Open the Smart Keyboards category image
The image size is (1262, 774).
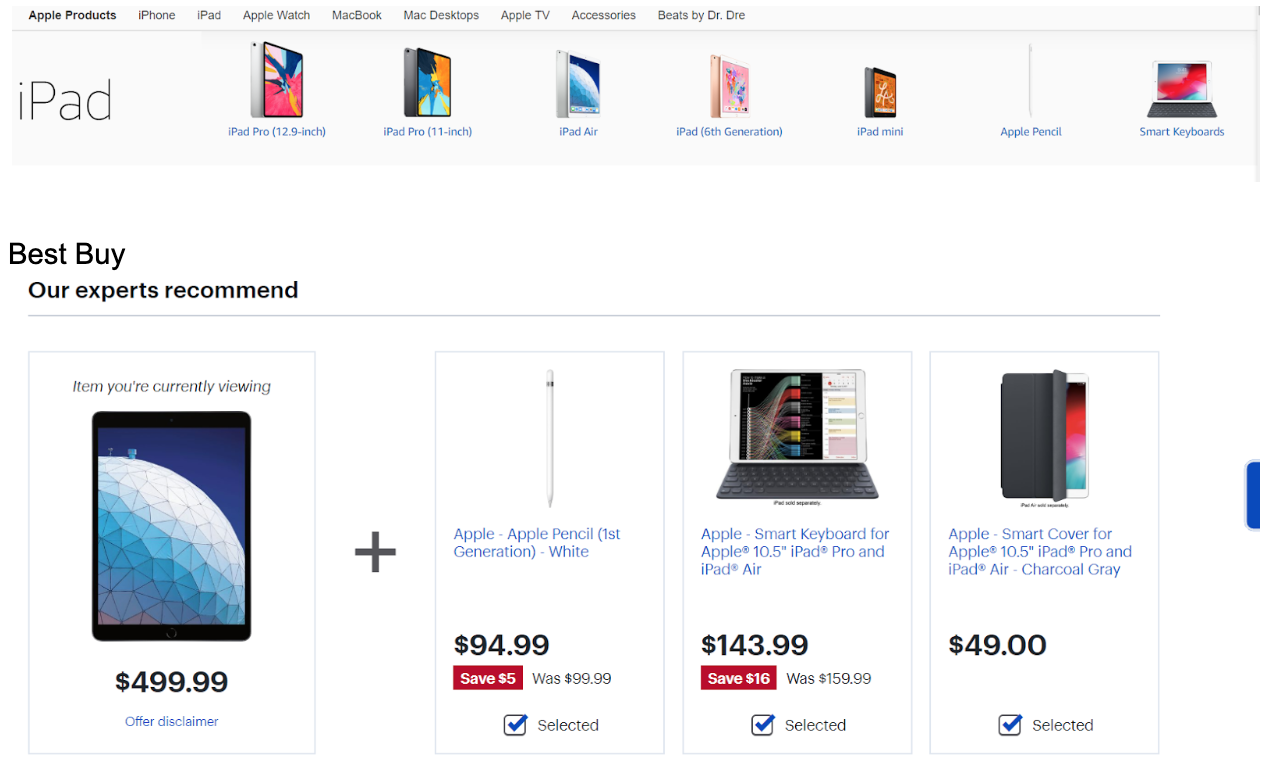click(x=1182, y=90)
